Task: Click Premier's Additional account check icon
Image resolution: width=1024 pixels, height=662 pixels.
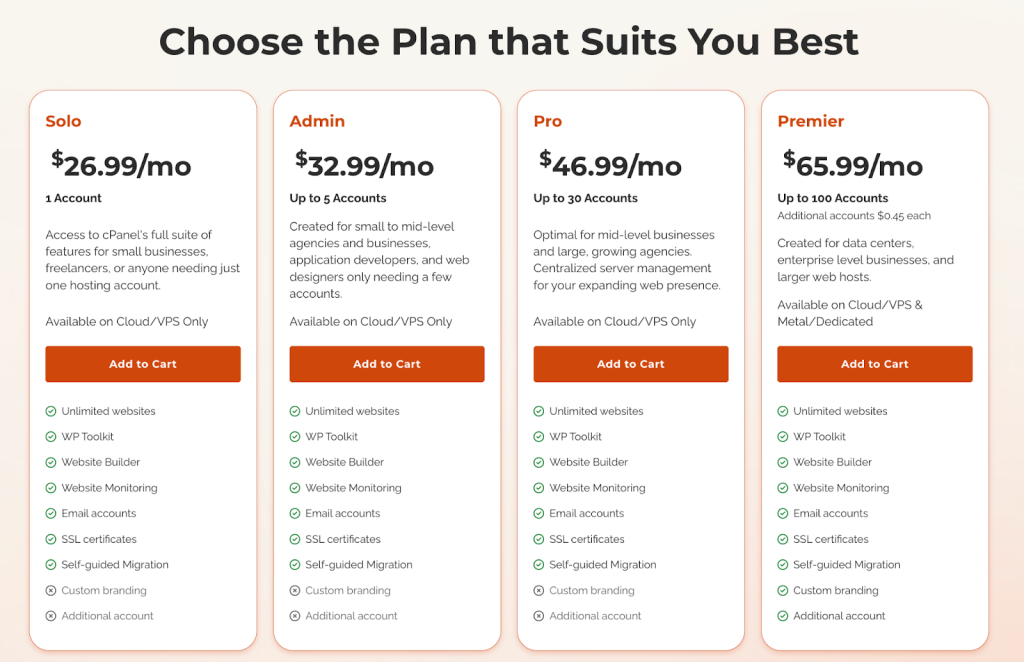Action: pos(783,616)
